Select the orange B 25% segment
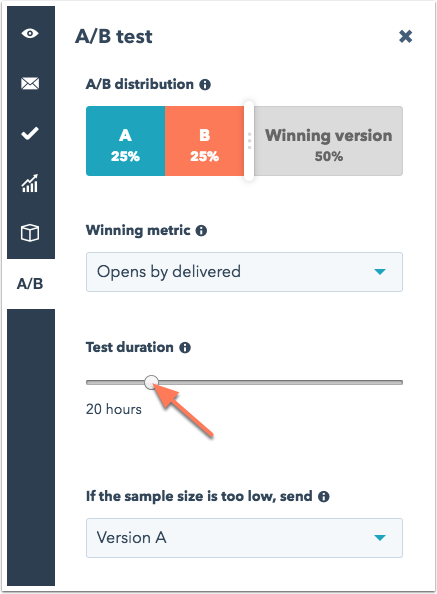Image resolution: width=437 pixels, height=594 pixels. click(x=204, y=141)
